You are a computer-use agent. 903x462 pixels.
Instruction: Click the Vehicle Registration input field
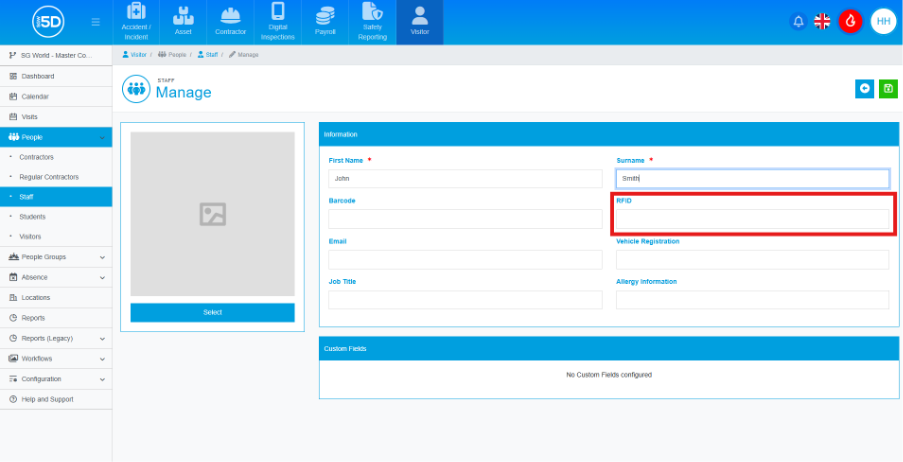click(x=753, y=260)
